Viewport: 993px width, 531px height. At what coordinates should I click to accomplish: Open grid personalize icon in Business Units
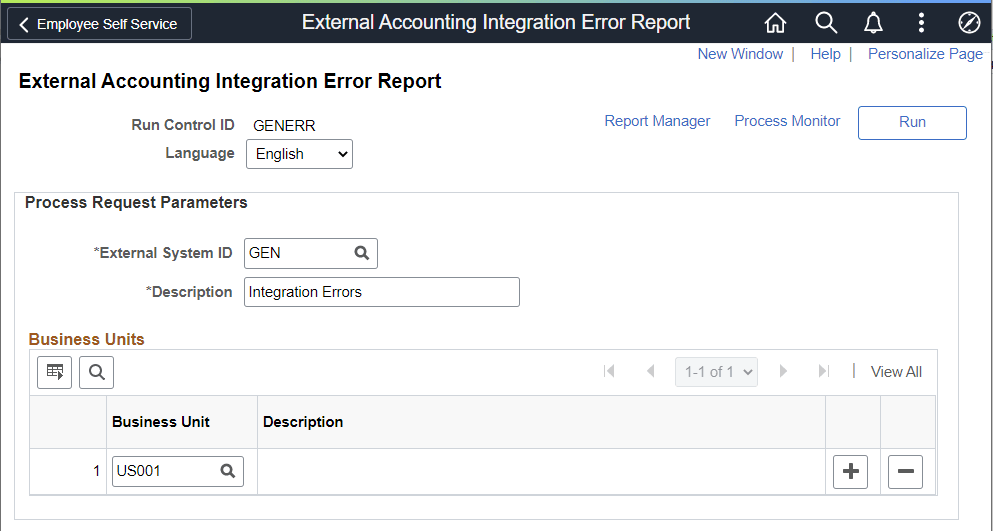click(x=54, y=372)
